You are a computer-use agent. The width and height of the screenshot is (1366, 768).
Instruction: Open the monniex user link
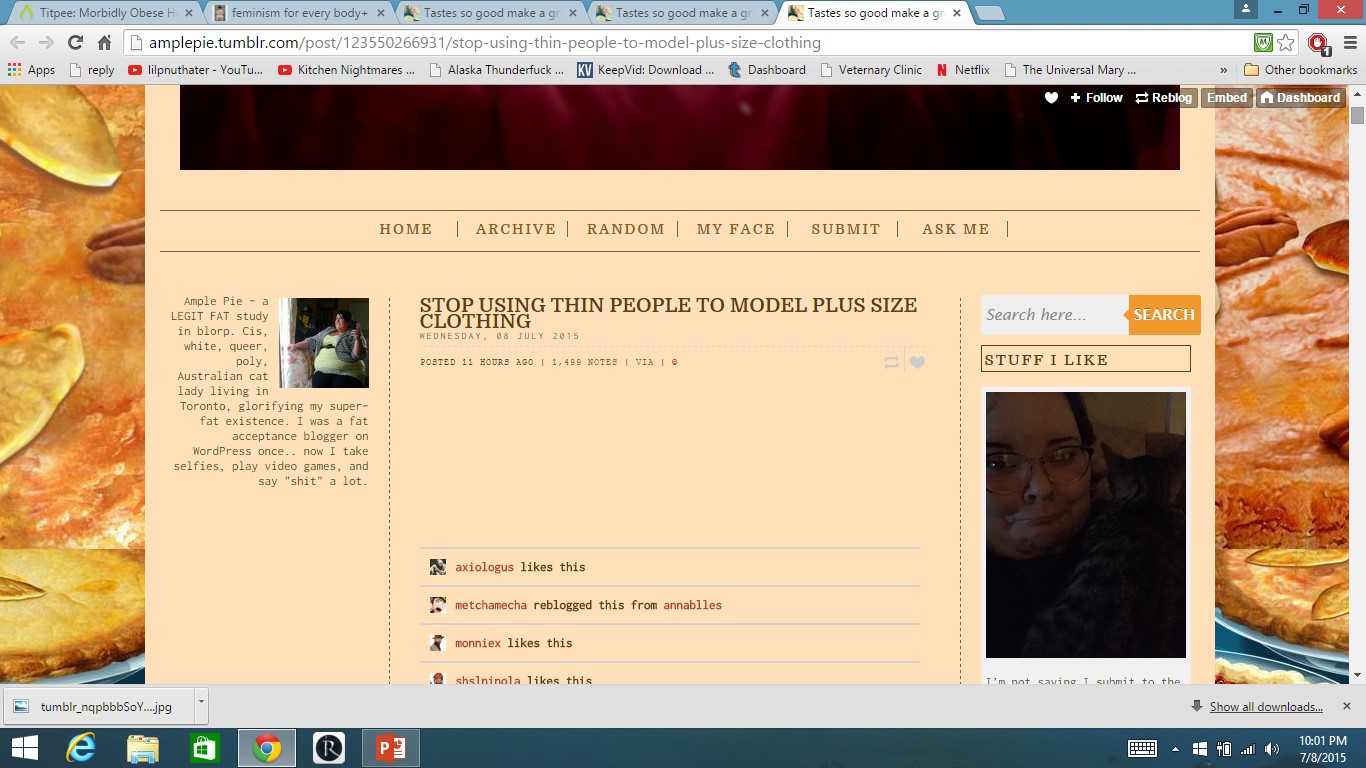(478, 643)
